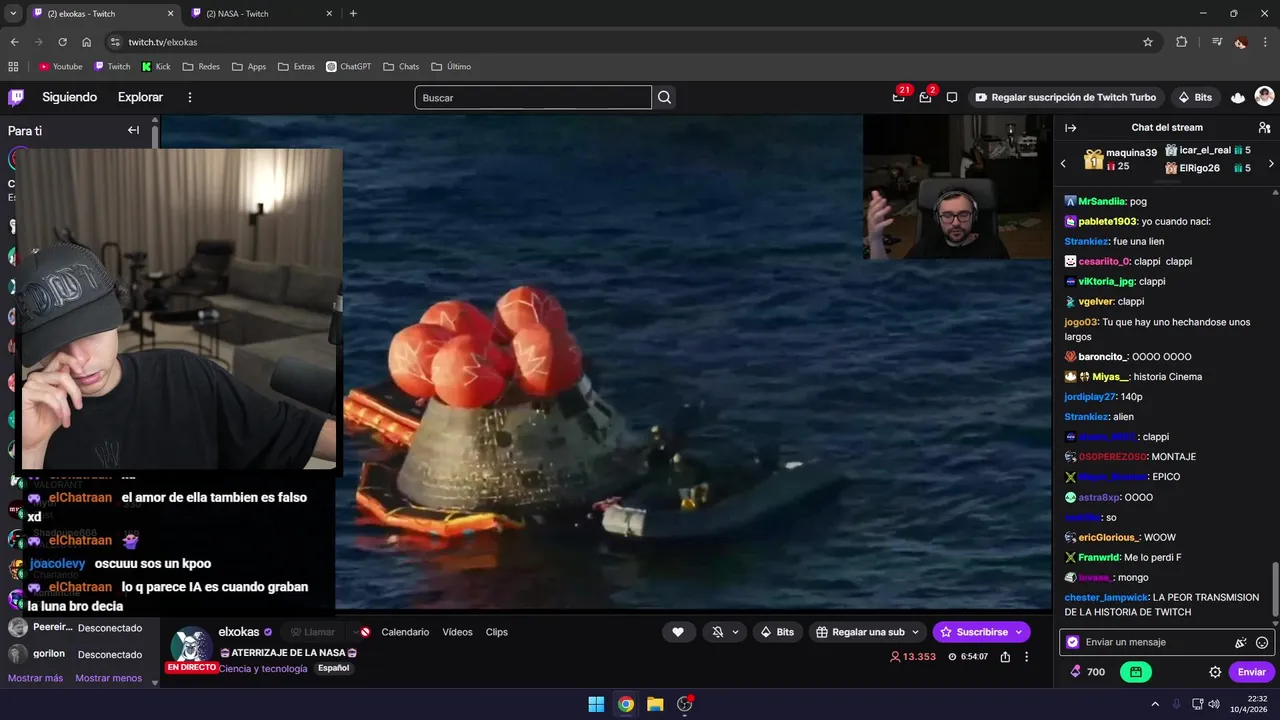This screenshot has height=720, width=1280.
Task: Open the volume speaker tray icon
Action: tap(1213, 704)
